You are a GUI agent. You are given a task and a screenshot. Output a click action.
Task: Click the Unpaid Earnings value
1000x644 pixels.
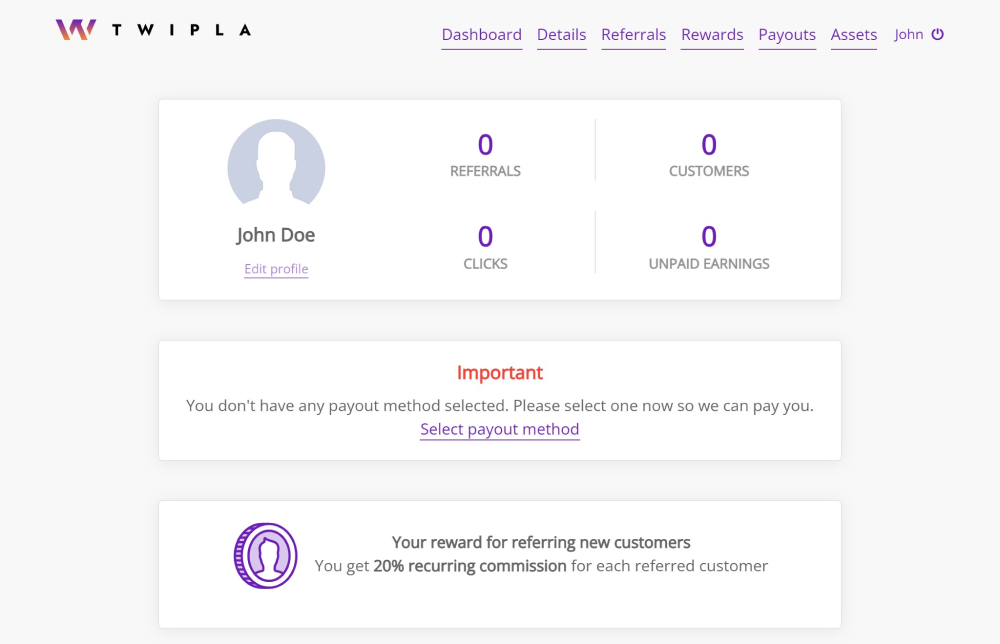click(x=708, y=237)
